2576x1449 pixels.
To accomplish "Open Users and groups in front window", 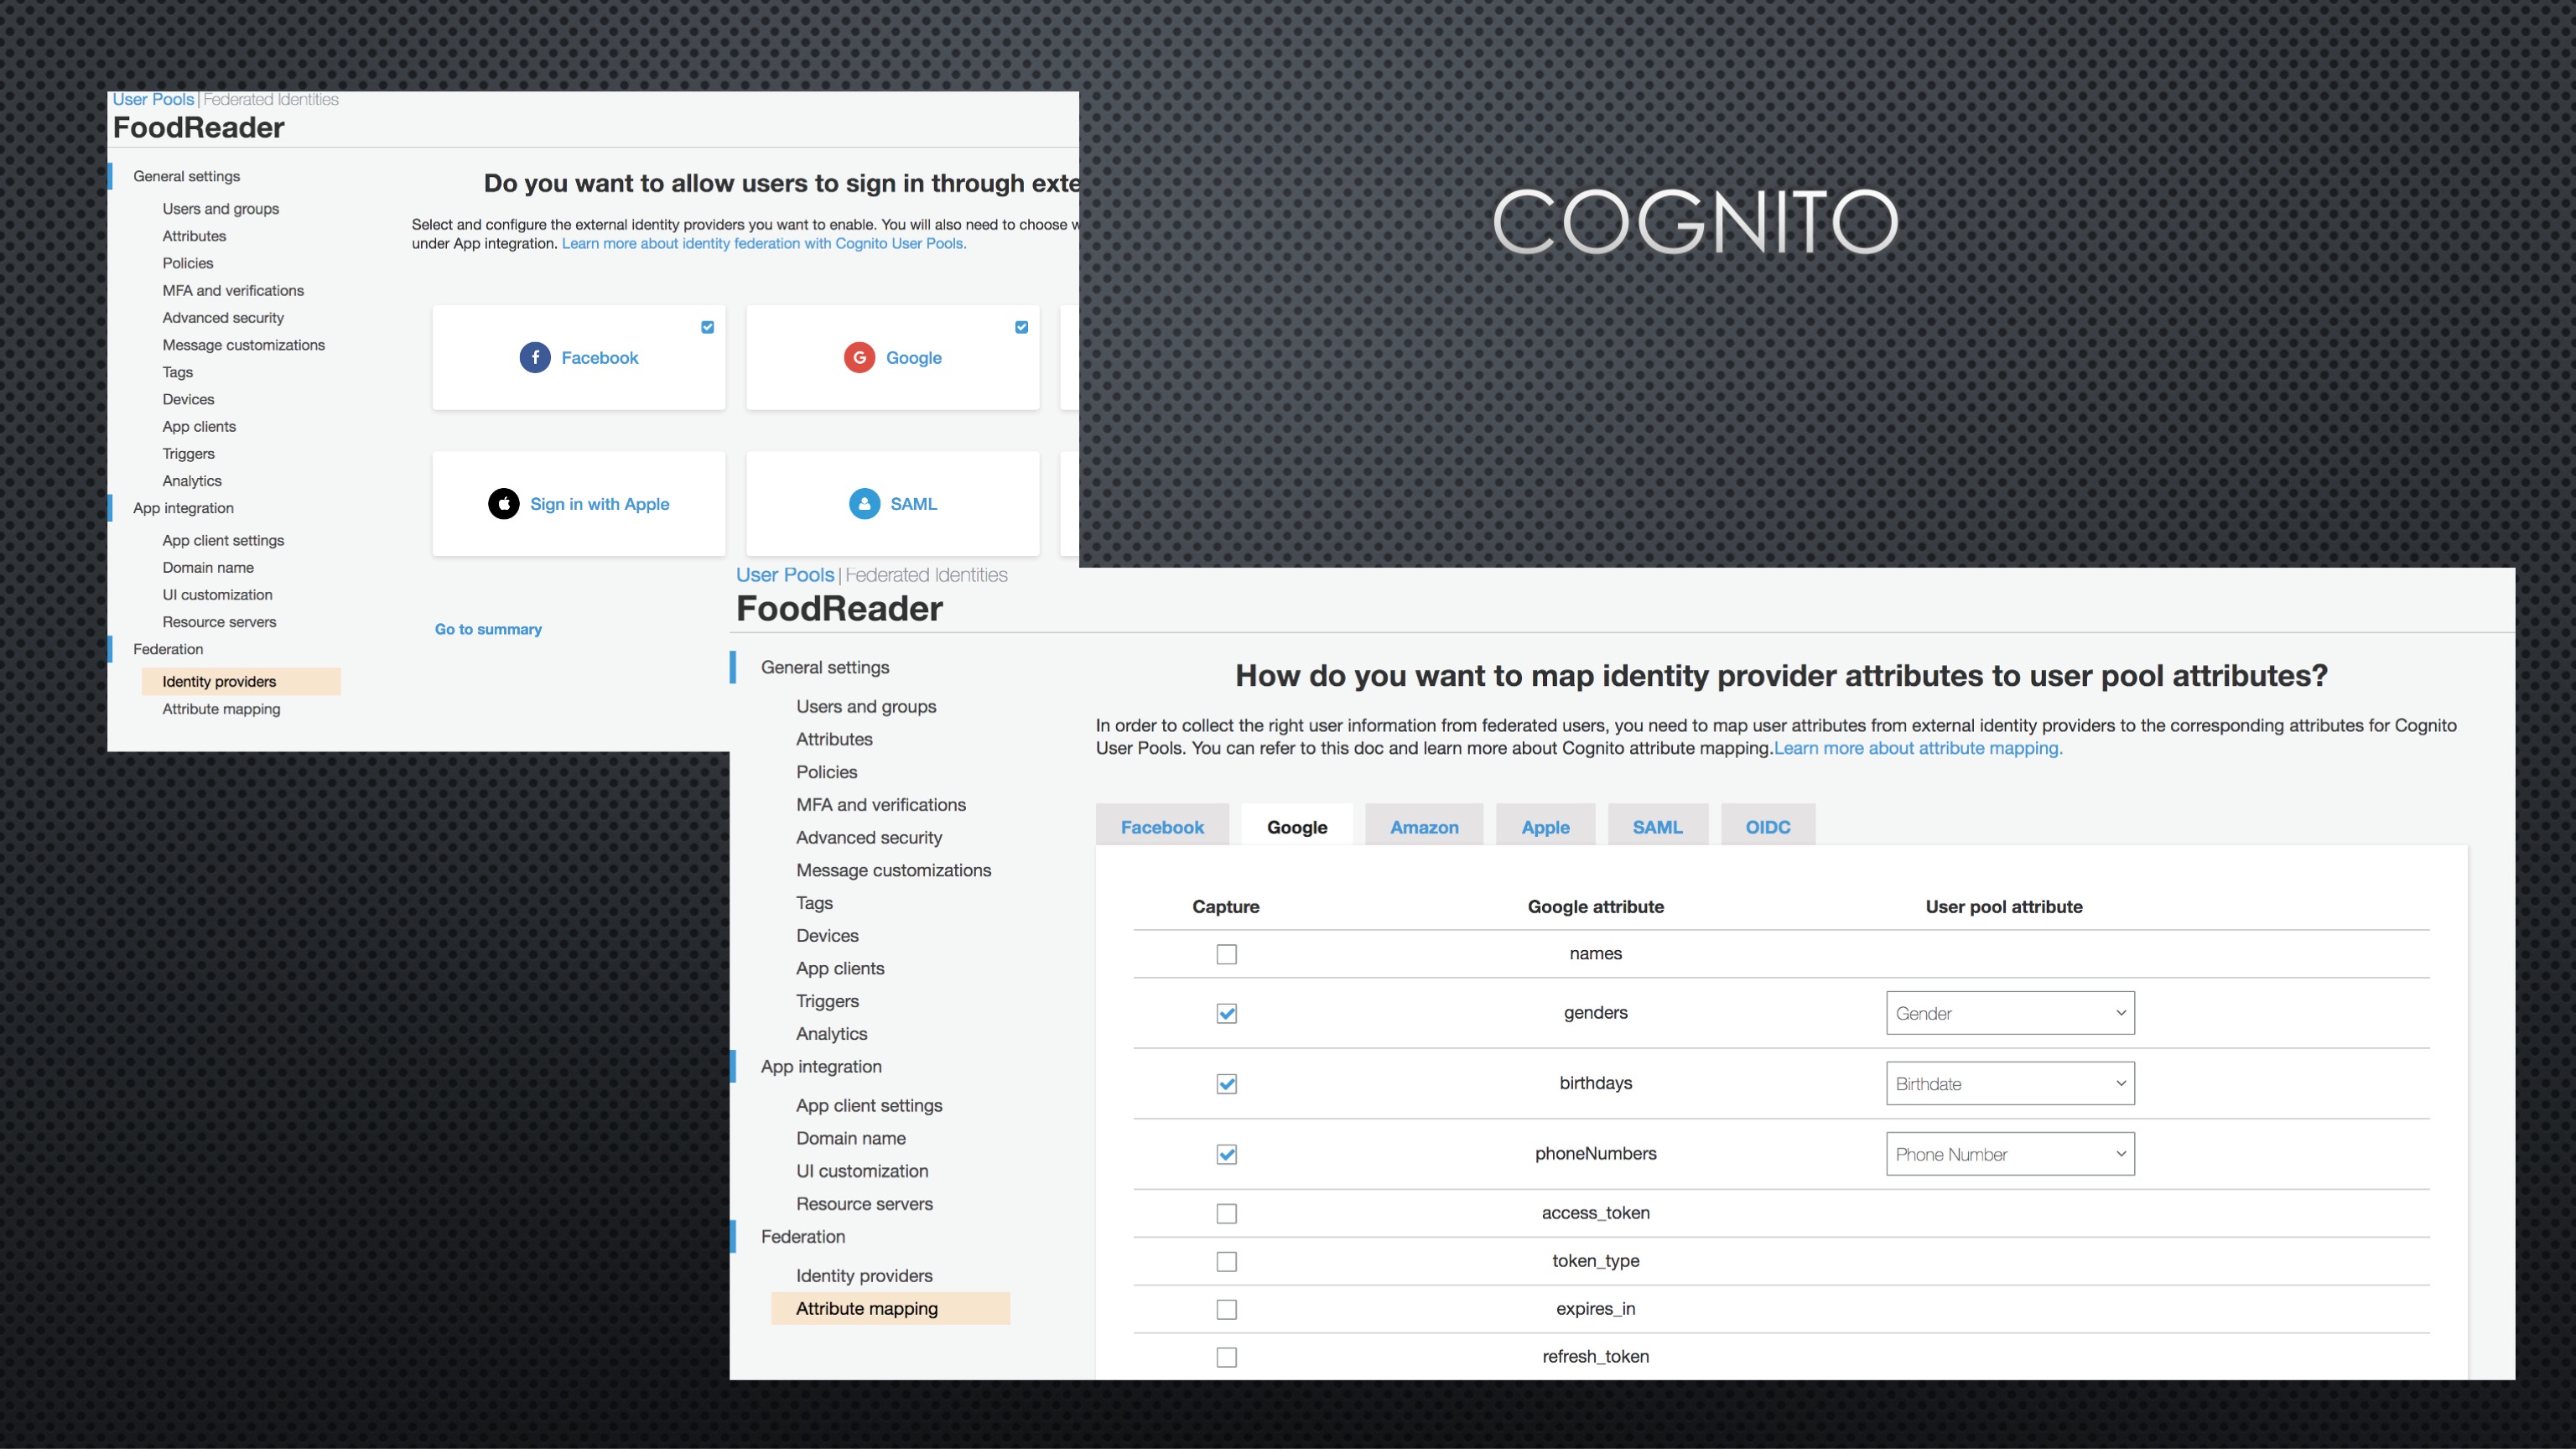I will pyautogui.click(x=866, y=706).
